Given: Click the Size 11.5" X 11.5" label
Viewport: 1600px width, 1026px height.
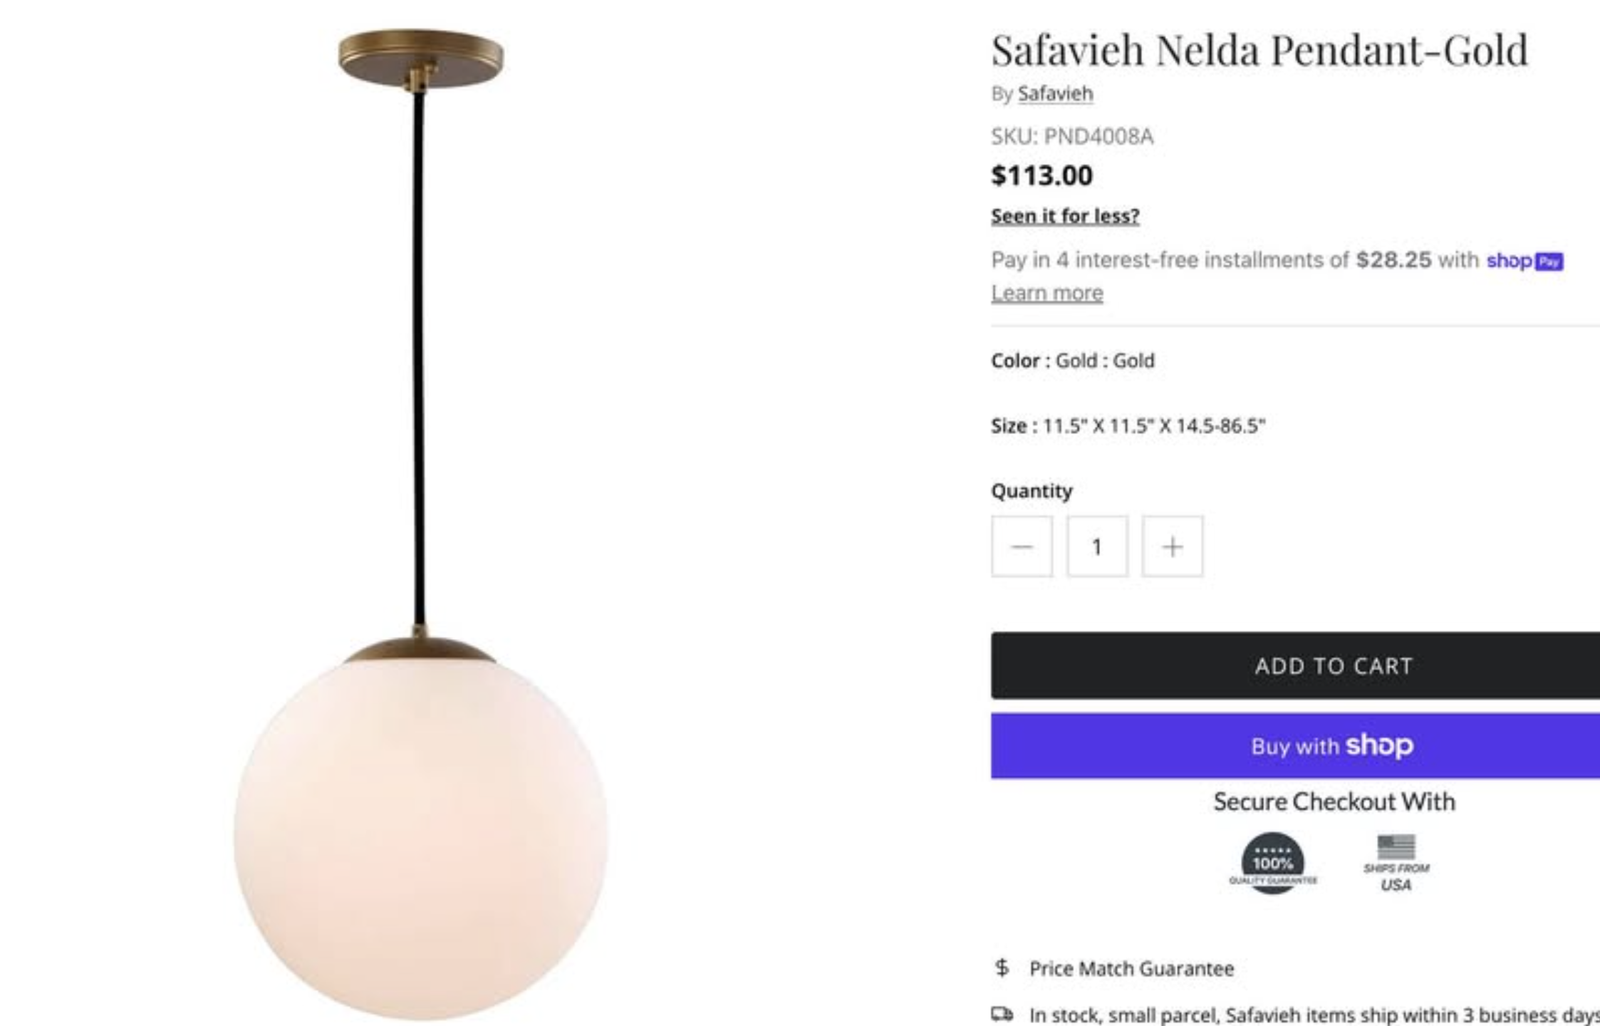Looking at the screenshot, I should [1127, 425].
